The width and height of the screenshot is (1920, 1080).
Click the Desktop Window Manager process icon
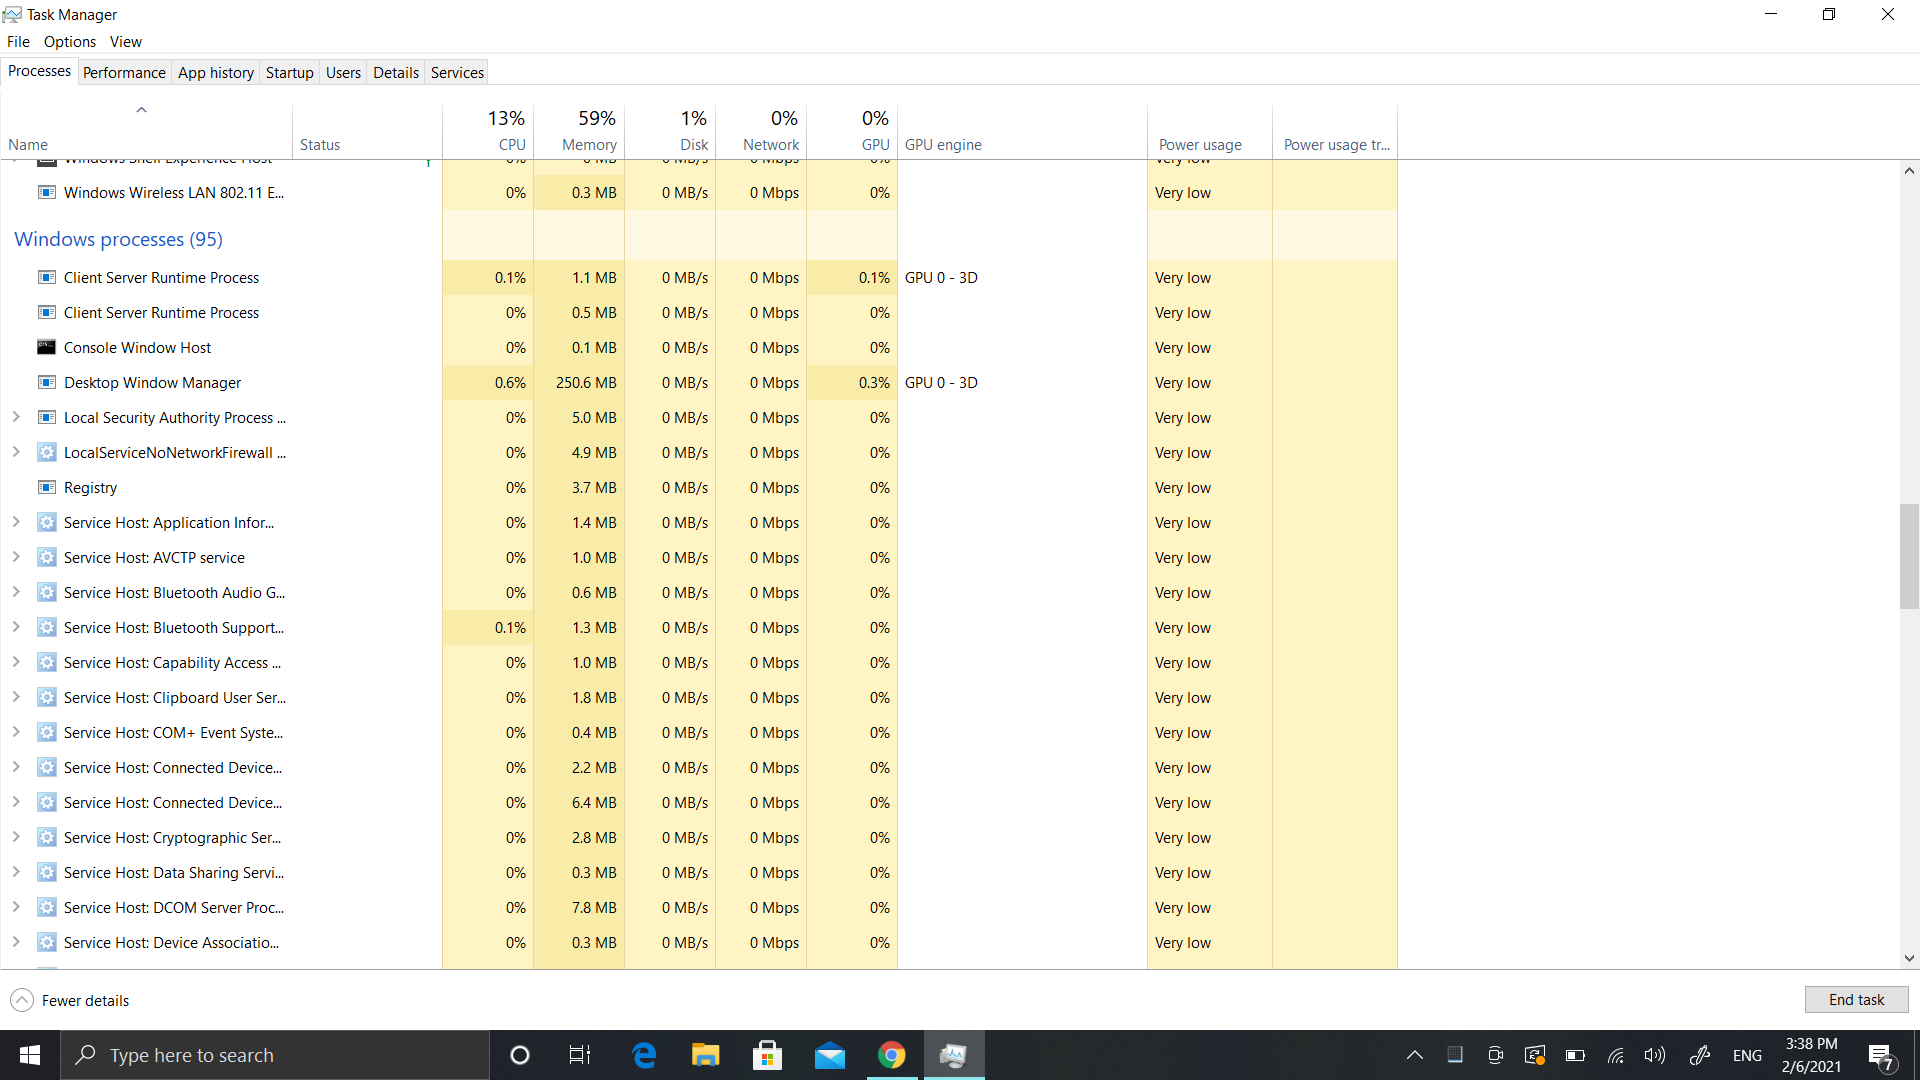tap(46, 382)
